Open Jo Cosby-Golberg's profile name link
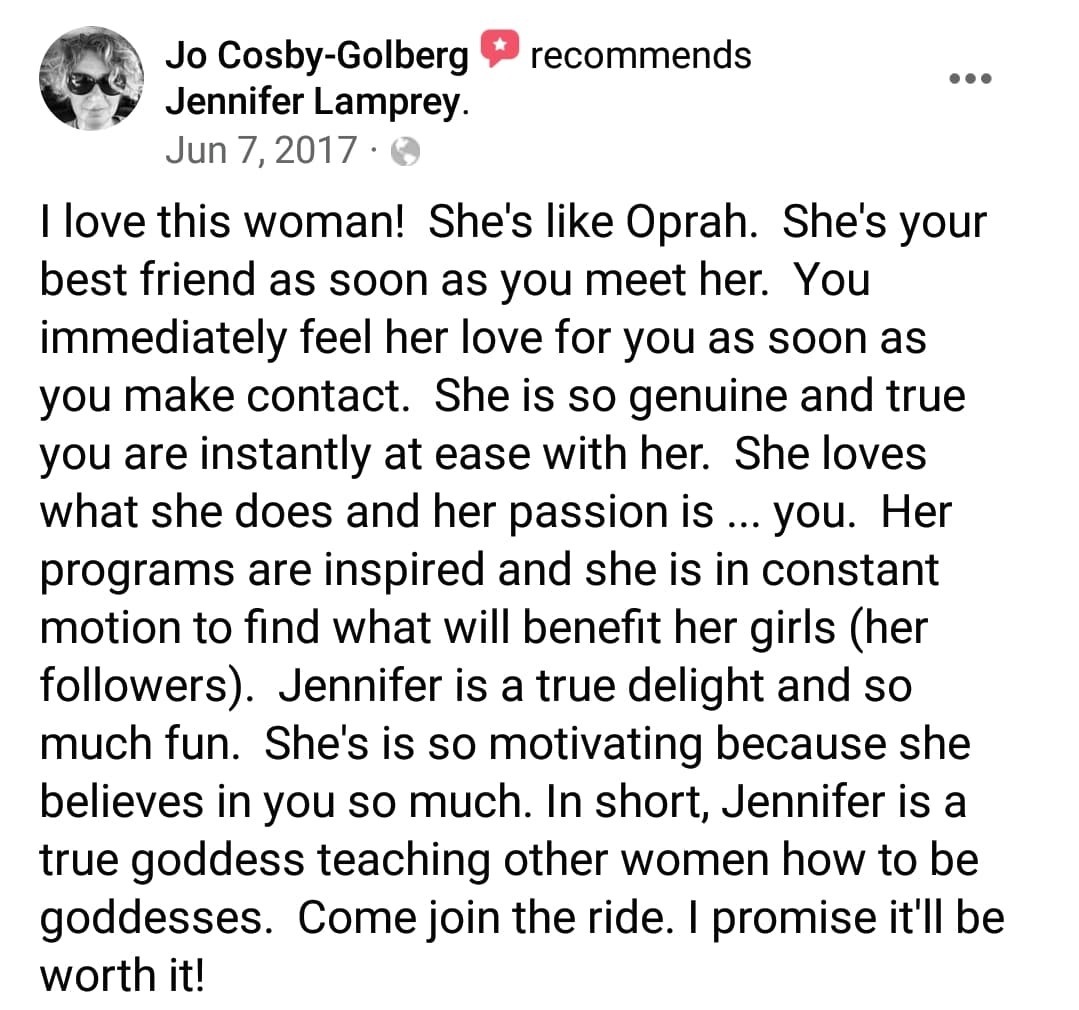1079x1010 pixels. point(317,55)
